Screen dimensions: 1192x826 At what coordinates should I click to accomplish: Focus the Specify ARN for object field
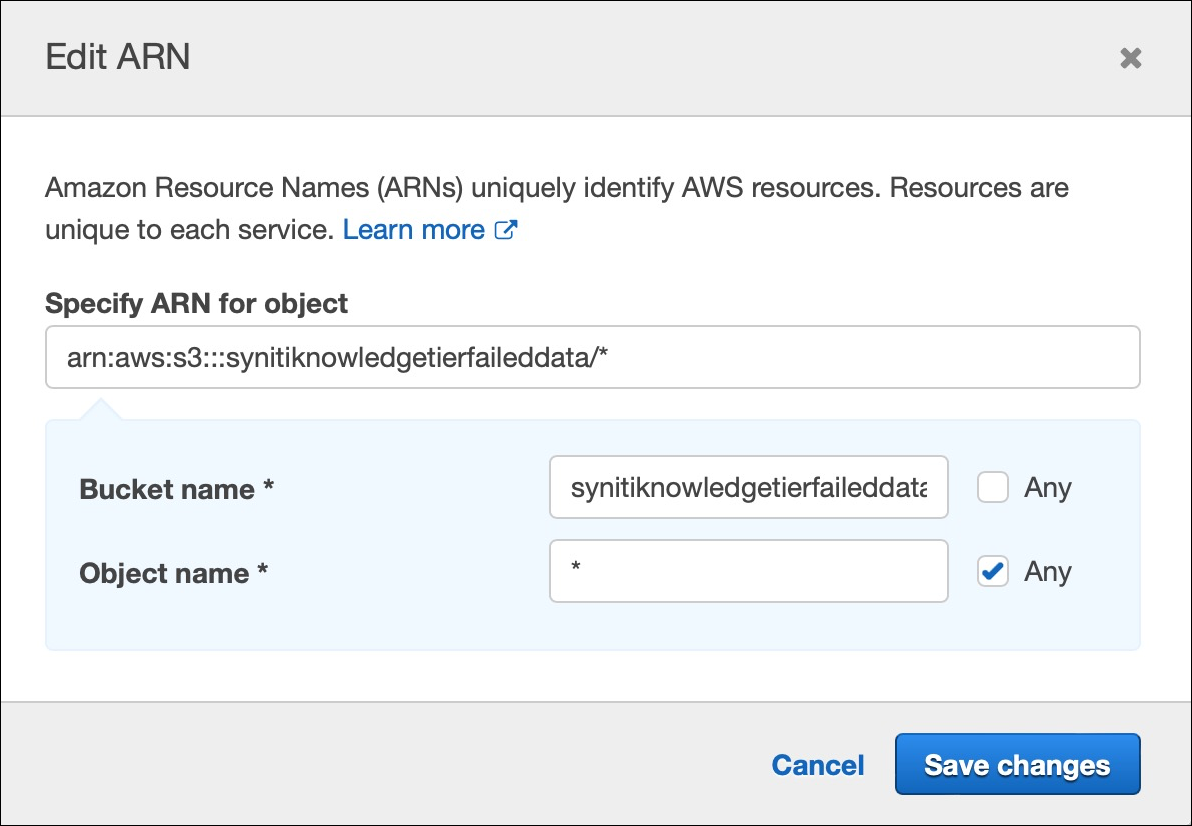pos(592,357)
